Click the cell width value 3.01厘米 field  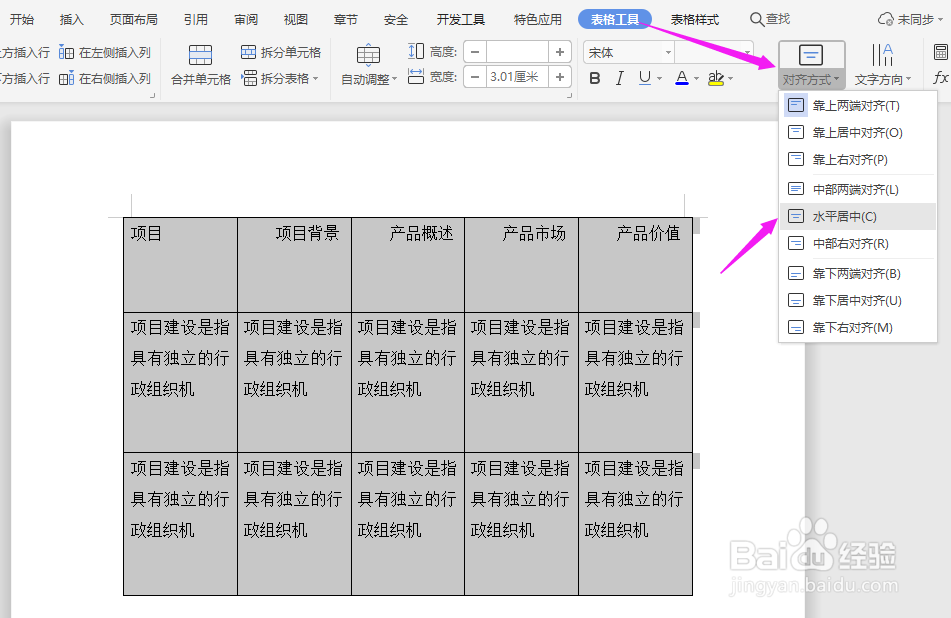click(513, 75)
